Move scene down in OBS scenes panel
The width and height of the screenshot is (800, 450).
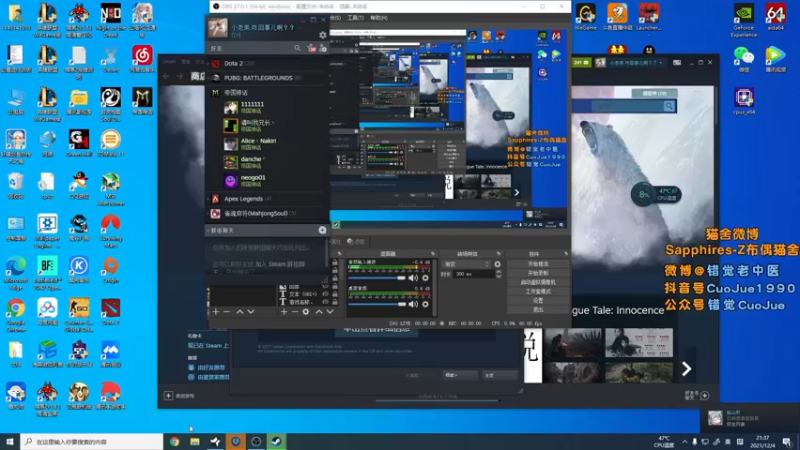coord(251,311)
